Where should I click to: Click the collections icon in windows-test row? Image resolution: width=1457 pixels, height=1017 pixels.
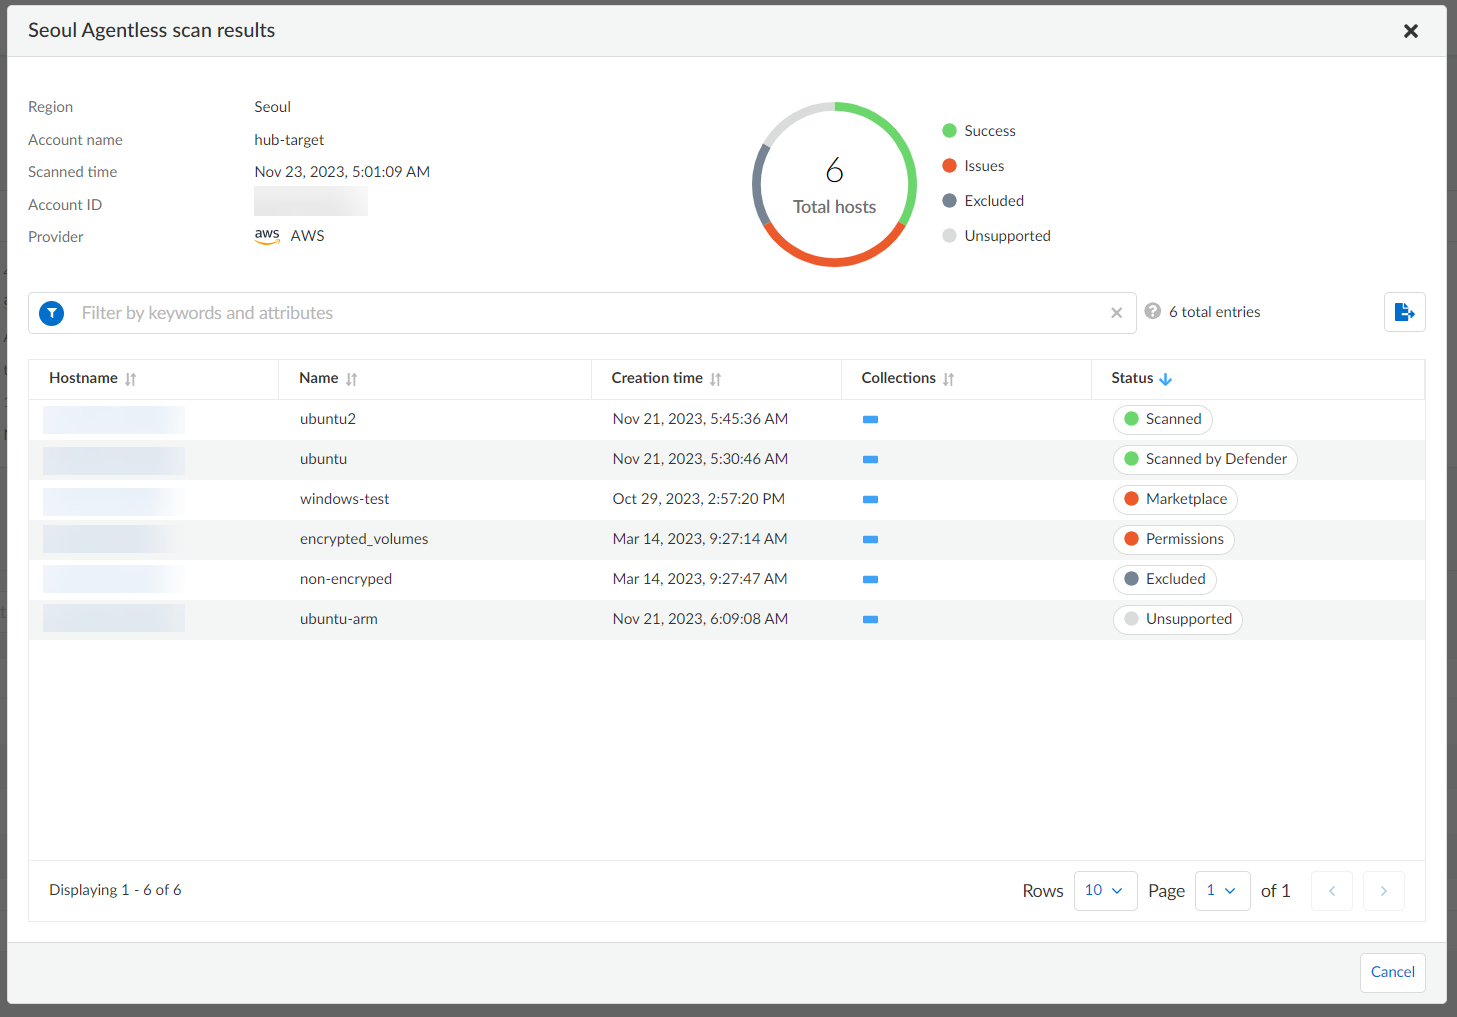[x=870, y=499]
